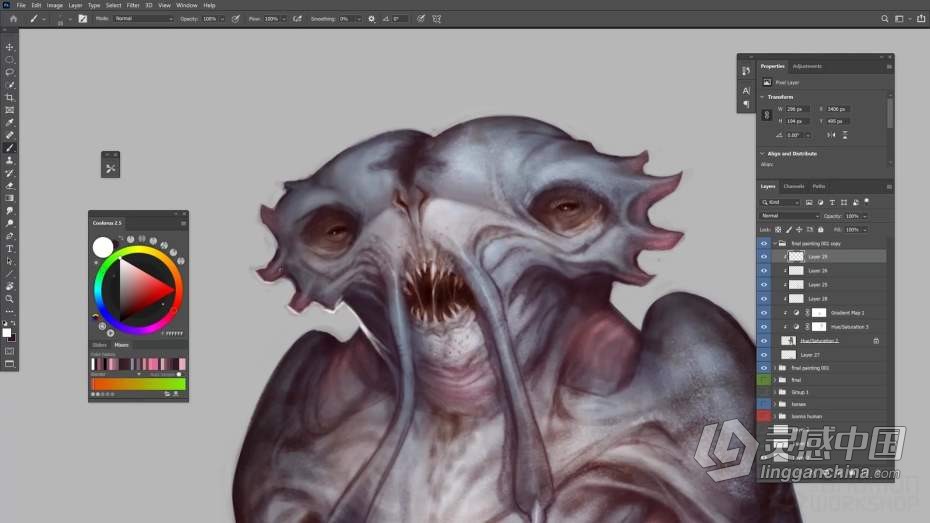Viewport: 930px width, 523px height.
Task: Switch to the Channels tab
Action: 794,186
